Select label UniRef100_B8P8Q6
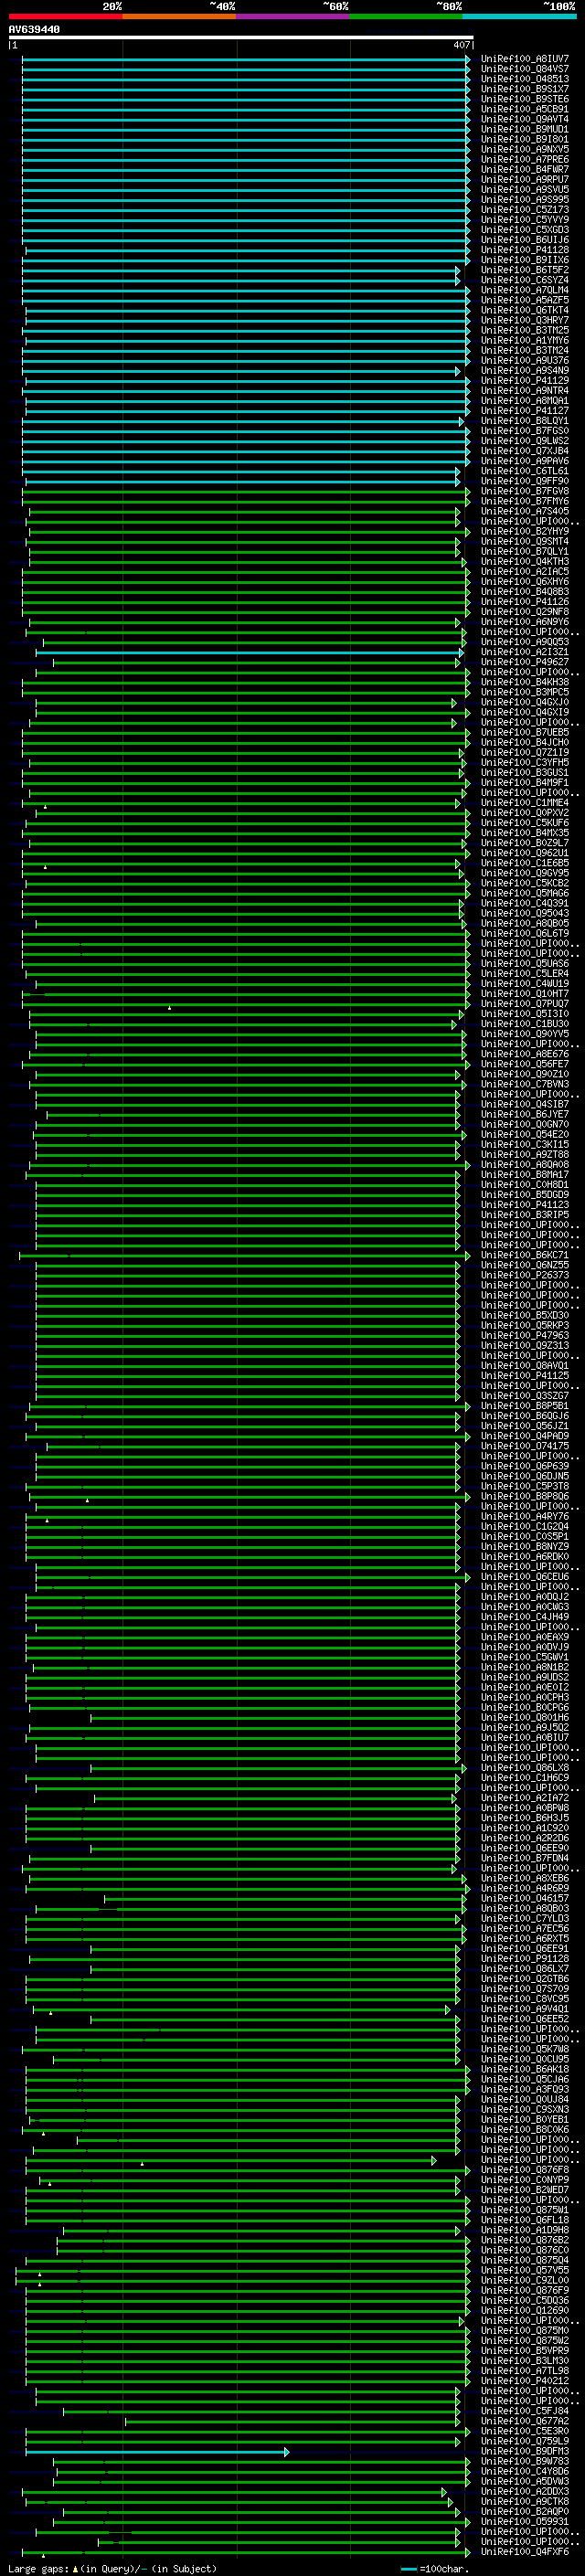The image size is (585, 2576). pyautogui.click(x=524, y=1496)
